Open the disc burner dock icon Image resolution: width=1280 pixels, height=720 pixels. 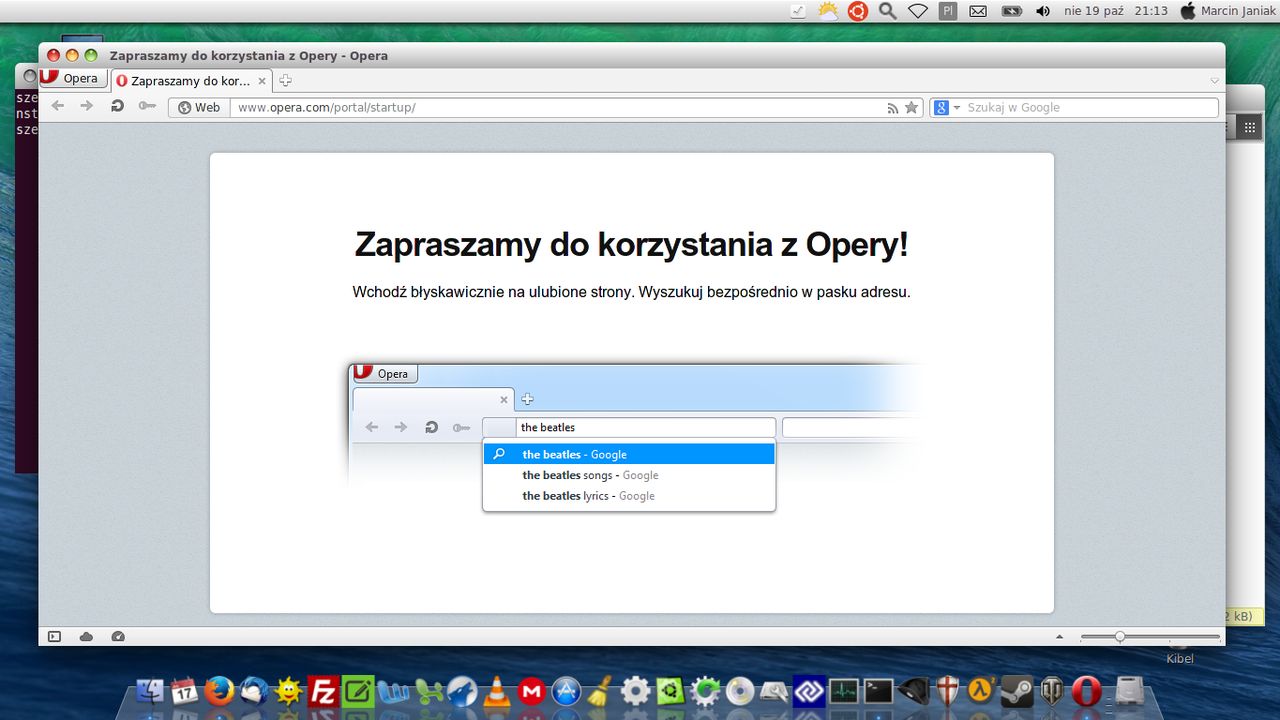coord(739,691)
